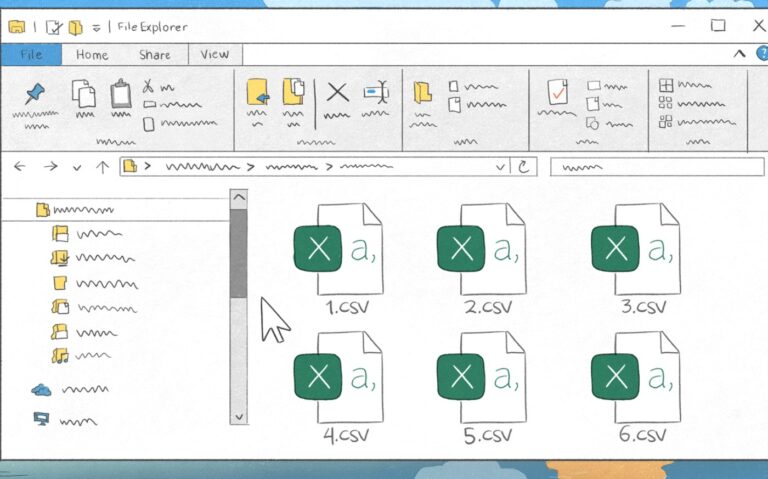The image size is (768, 479).
Task: Click the Paste clipboard icon
Action: point(120,93)
